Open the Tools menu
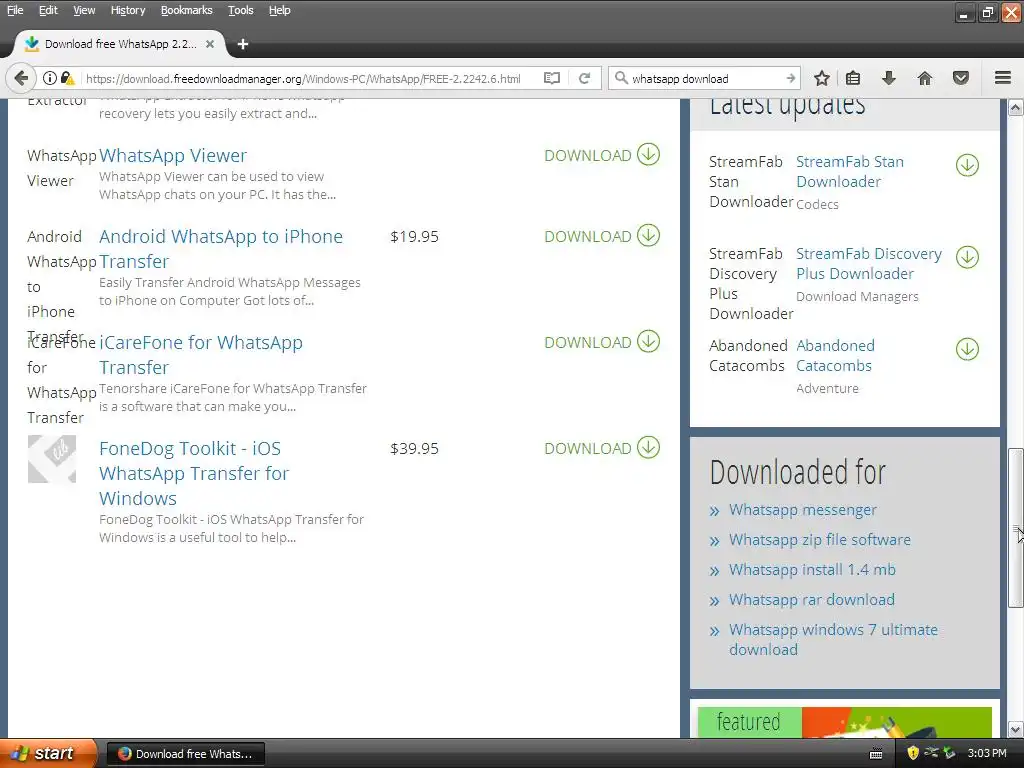This screenshot has width=1024, height=768. (240, 10)
